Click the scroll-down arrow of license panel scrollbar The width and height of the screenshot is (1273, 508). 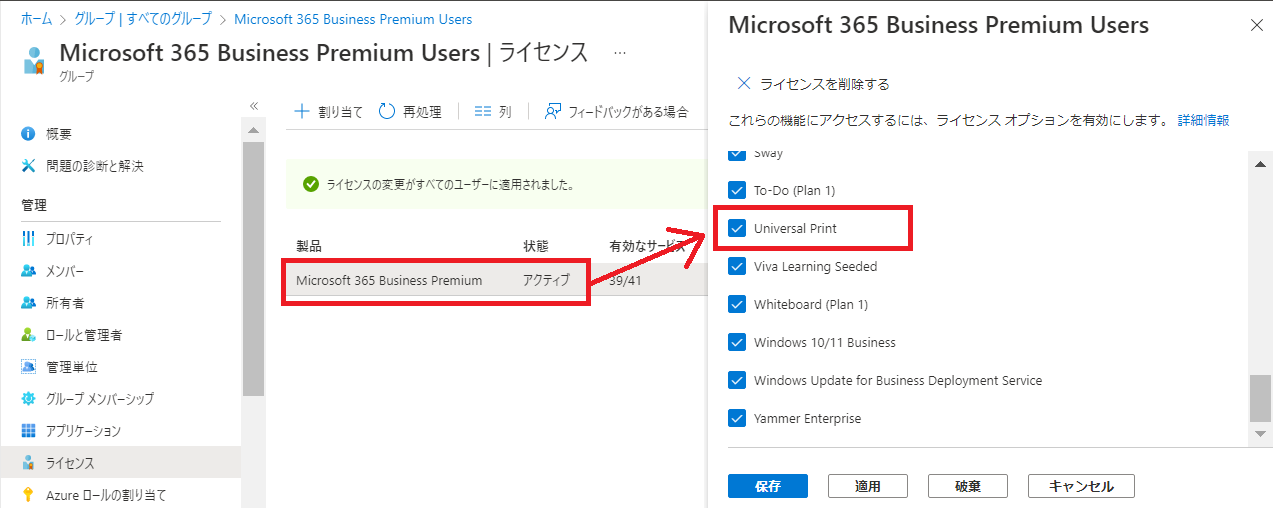(x=1260, y=433)
